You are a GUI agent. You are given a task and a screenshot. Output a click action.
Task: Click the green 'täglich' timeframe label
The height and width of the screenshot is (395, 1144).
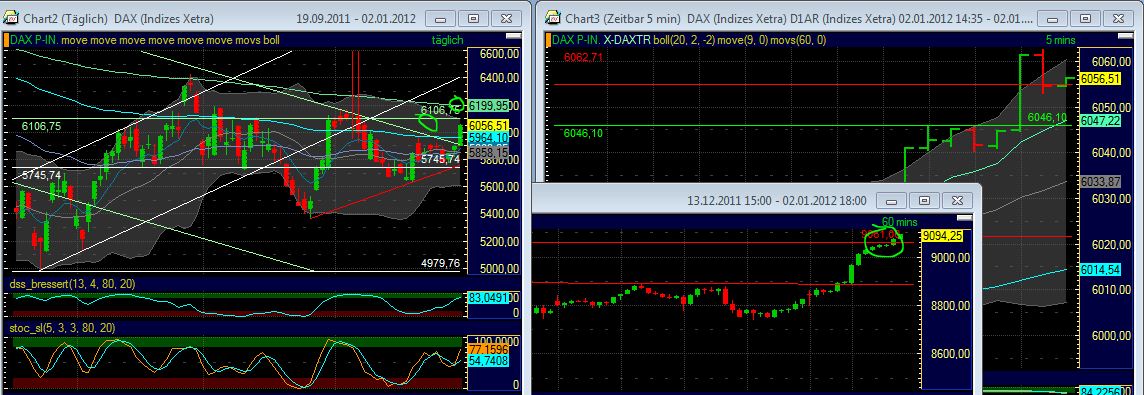[447, 40]
